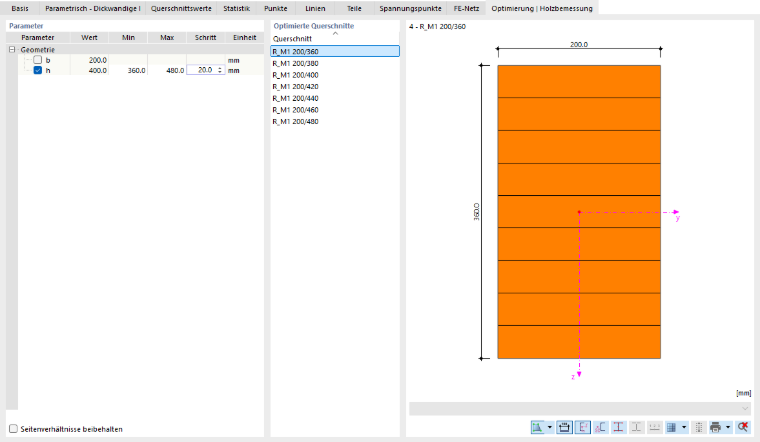
Task: Switch to the Basis tab
Action: coord(20,8)
